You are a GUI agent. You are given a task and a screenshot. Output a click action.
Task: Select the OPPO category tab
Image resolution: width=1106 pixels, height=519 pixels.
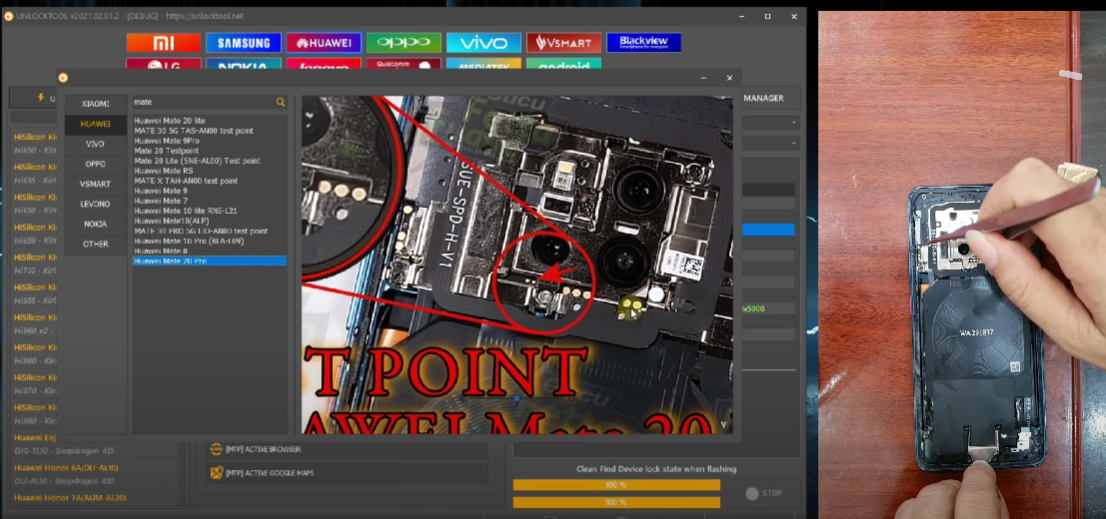click(x=96, y=164)
